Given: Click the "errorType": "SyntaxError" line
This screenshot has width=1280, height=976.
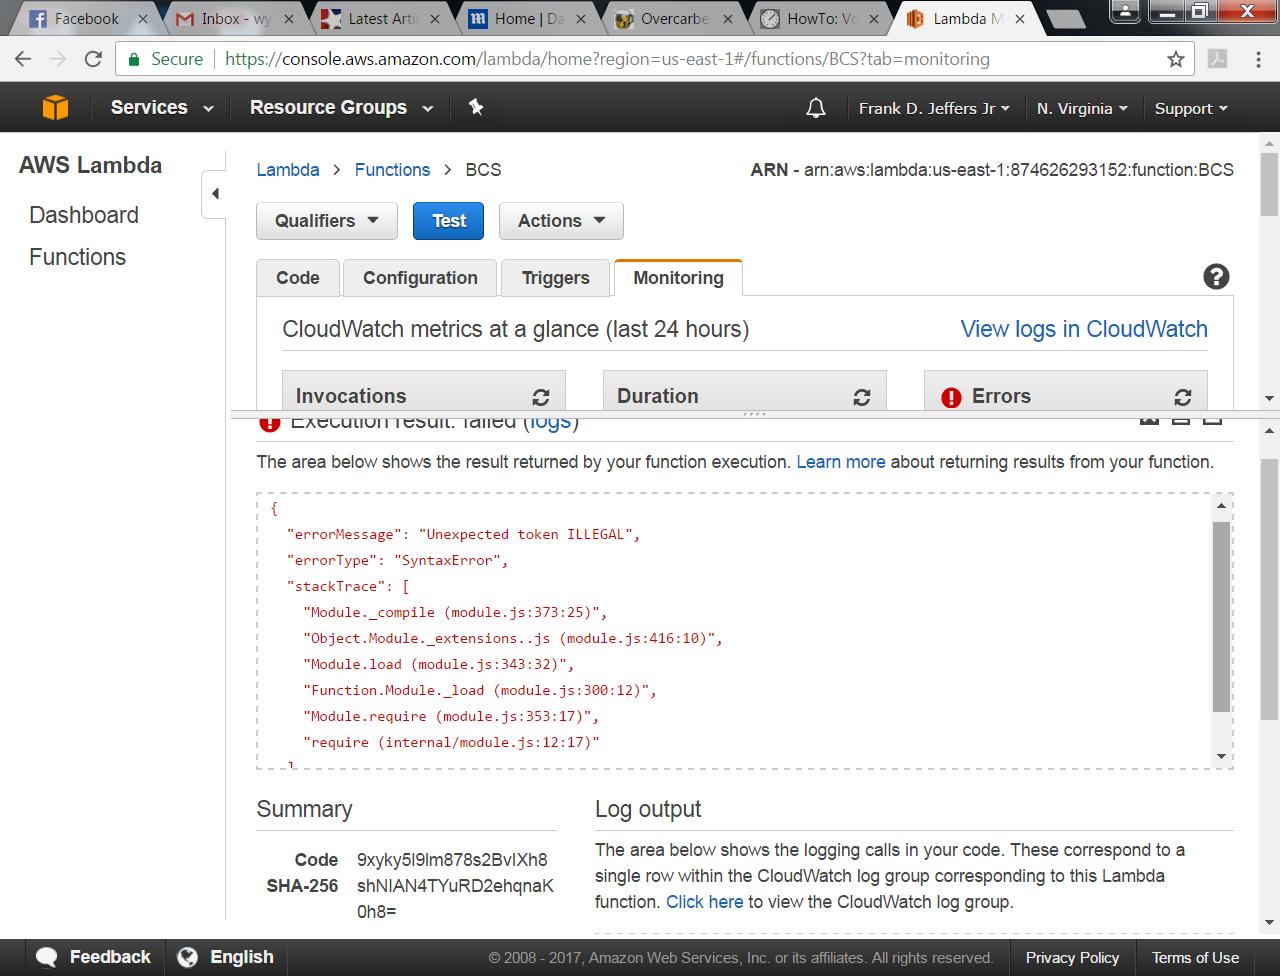Looking at the screenshot, I should coord(398,560).
